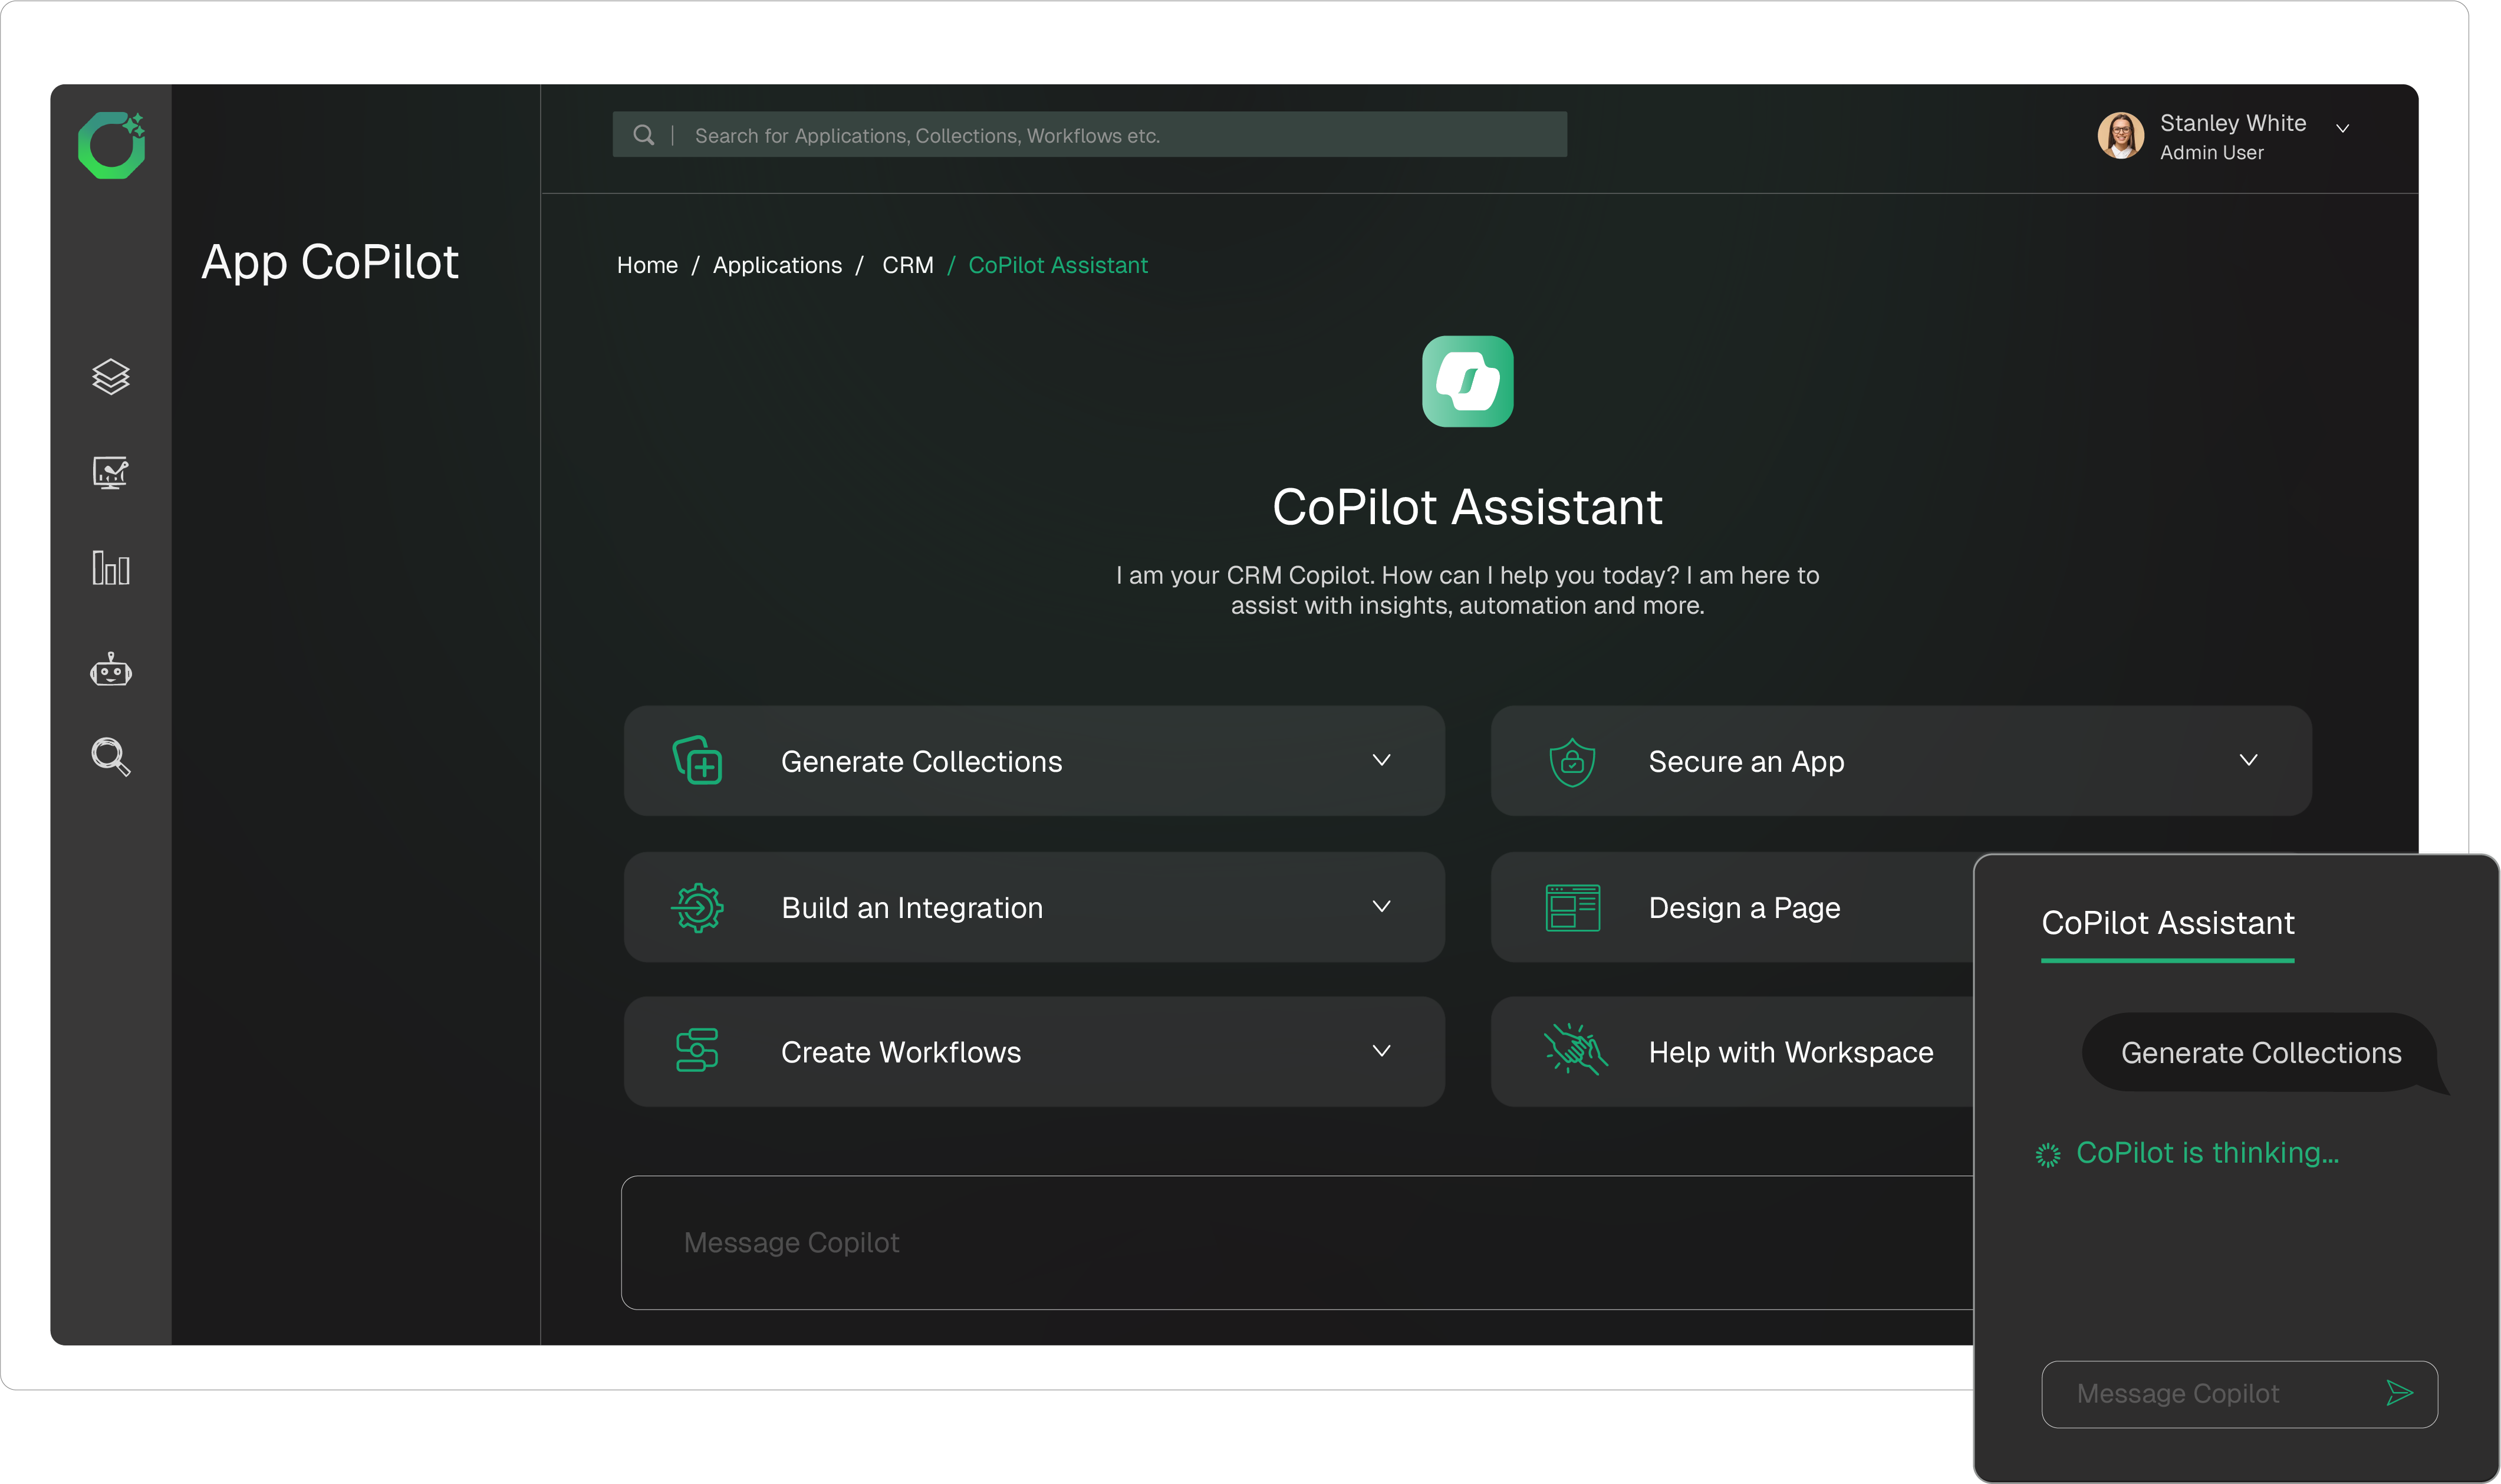Select the CoPilot Assistant tab in chat panel

pos(2167,923)
